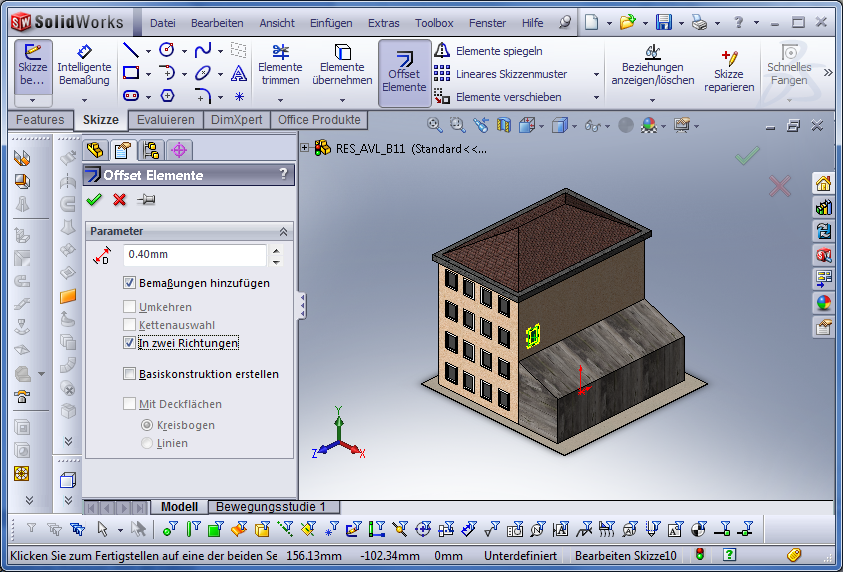Toggle the In zwei Richtungen checkbox
Viewport: 843px width, 572px height.
[x=129, y=343]
